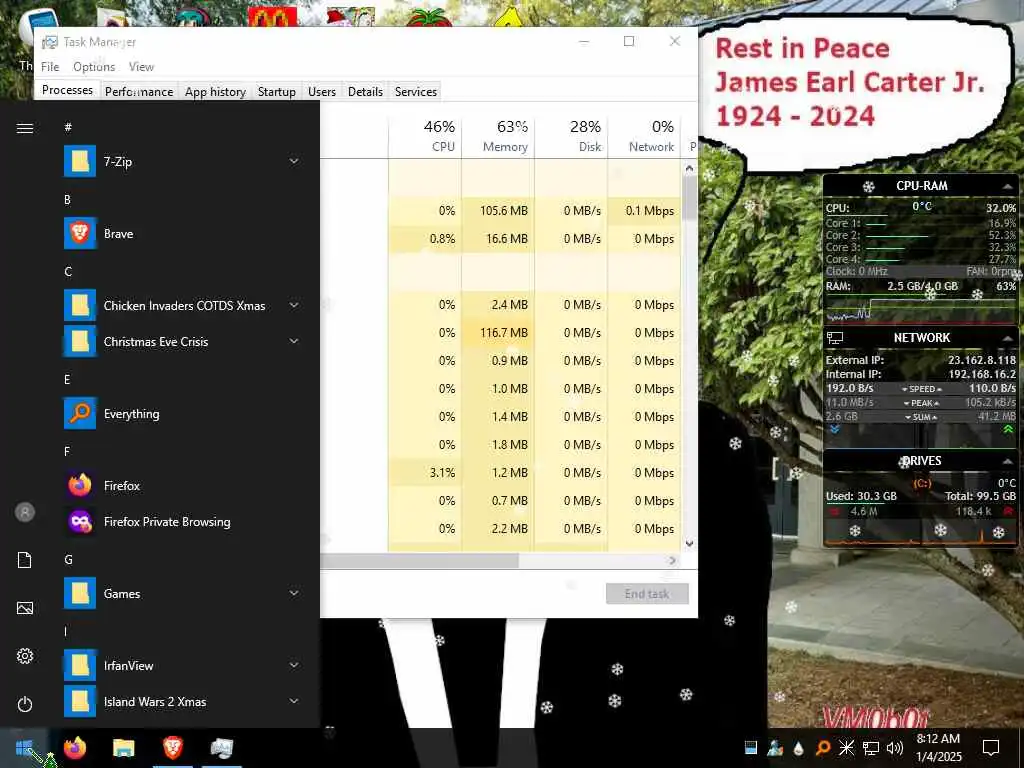This screenshot has width=1024, height=768.
Task: Click the Windows Start button on taskbar
Action: [24, 748]
